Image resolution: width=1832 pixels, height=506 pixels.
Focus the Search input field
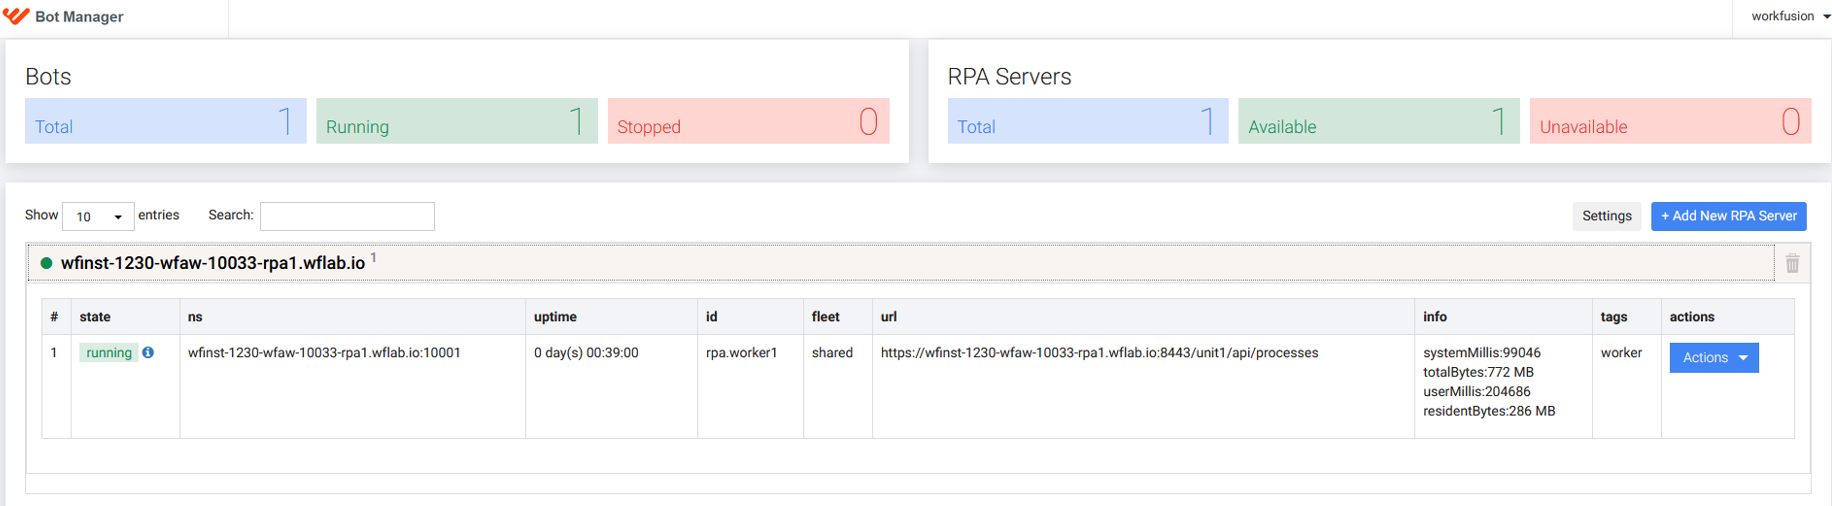347,216
